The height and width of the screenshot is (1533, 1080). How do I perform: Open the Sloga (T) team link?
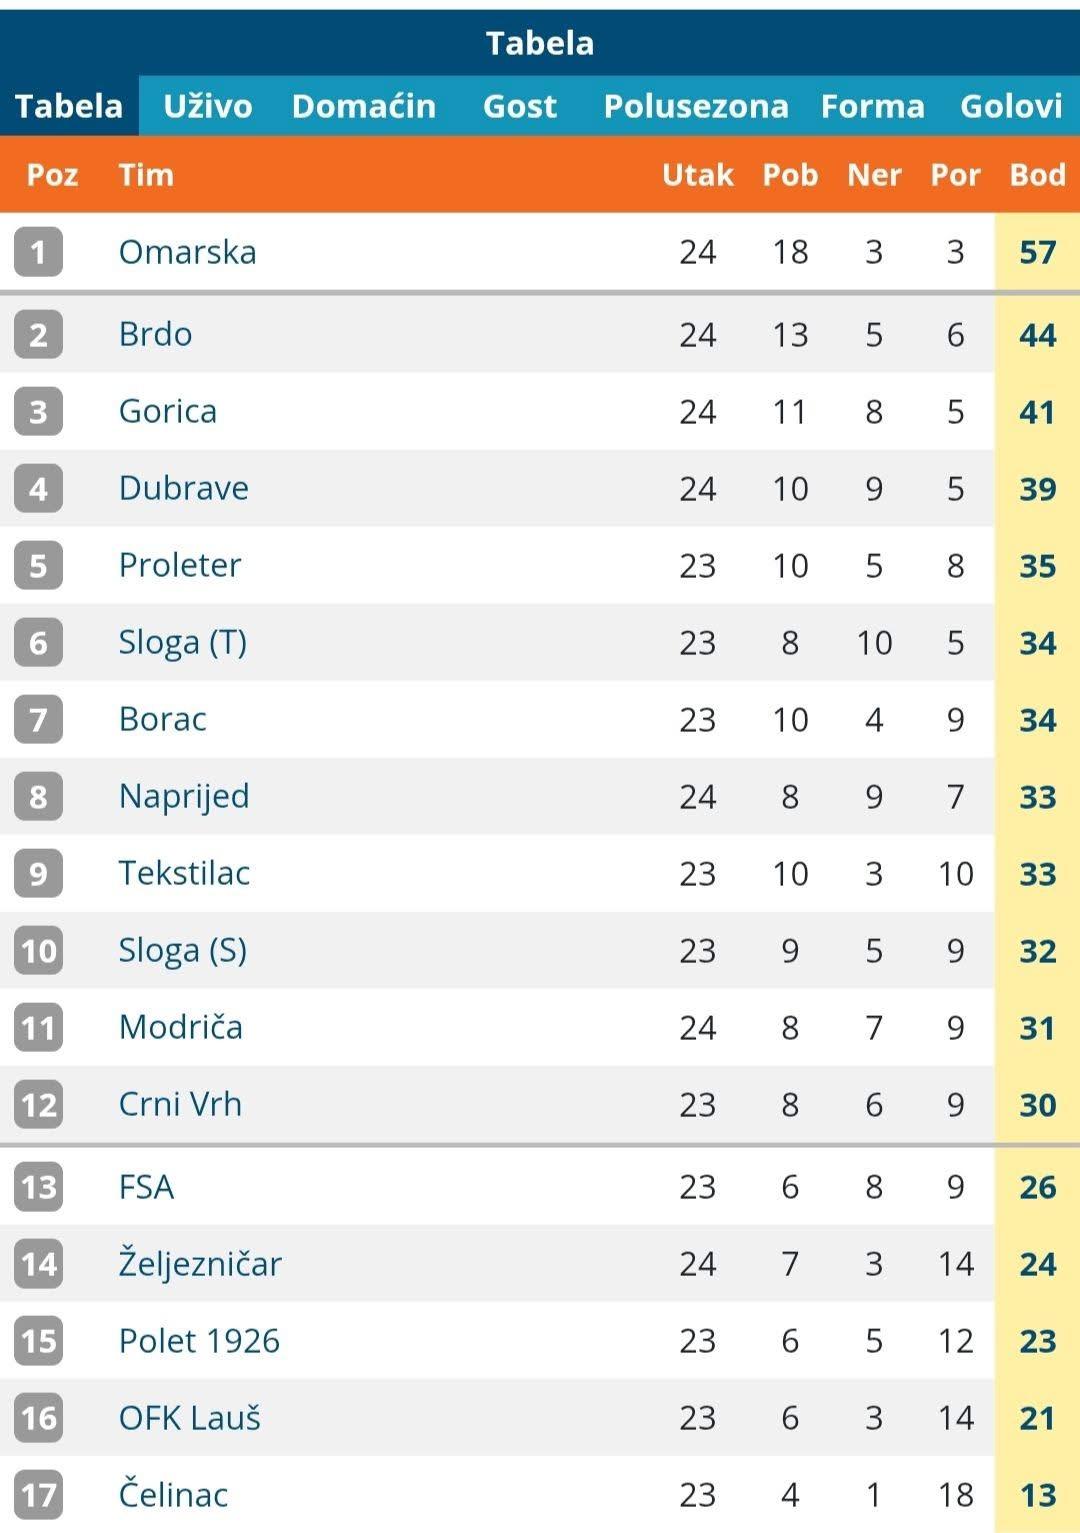point(182,642)
